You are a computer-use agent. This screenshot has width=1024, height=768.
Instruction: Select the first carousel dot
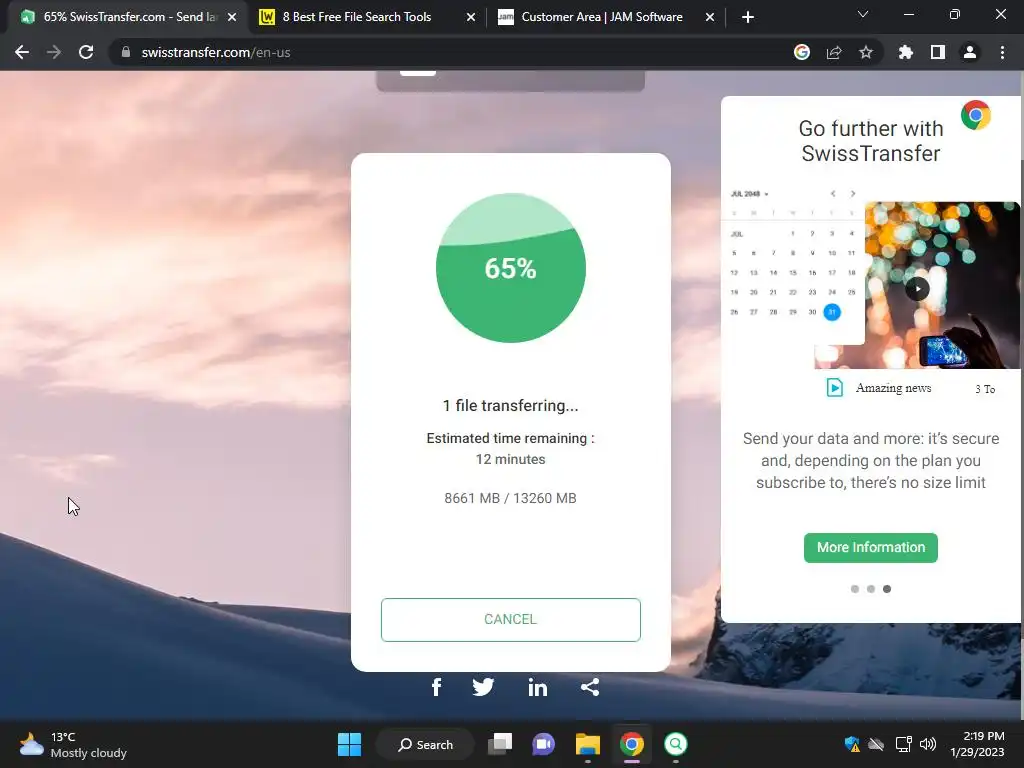[855, 589]
